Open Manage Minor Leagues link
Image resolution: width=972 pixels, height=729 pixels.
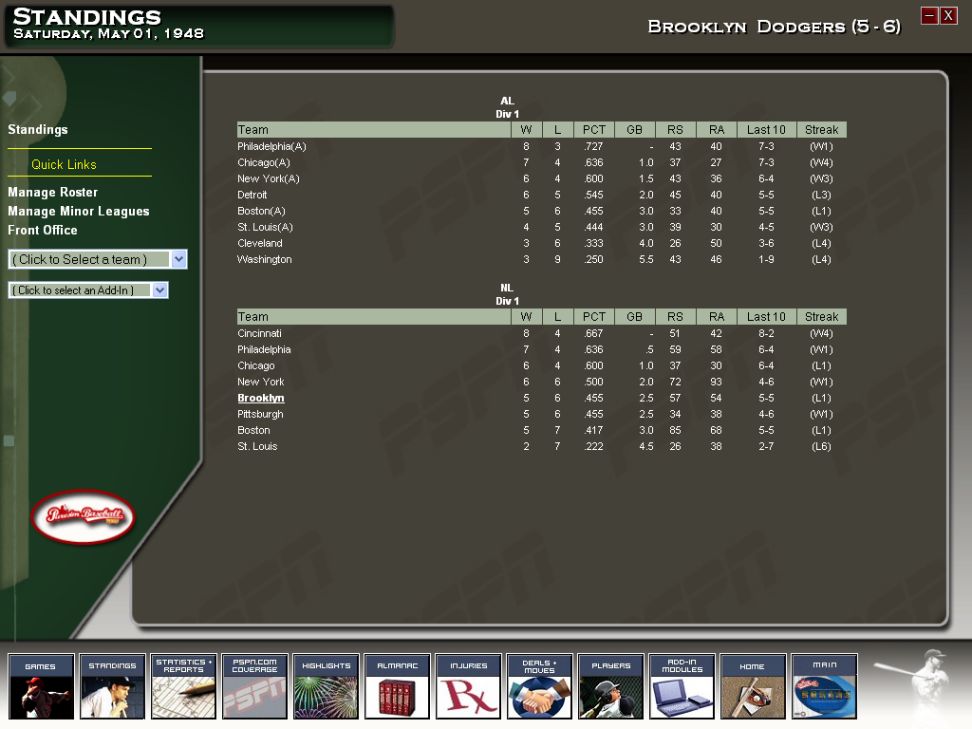(78, 211)
